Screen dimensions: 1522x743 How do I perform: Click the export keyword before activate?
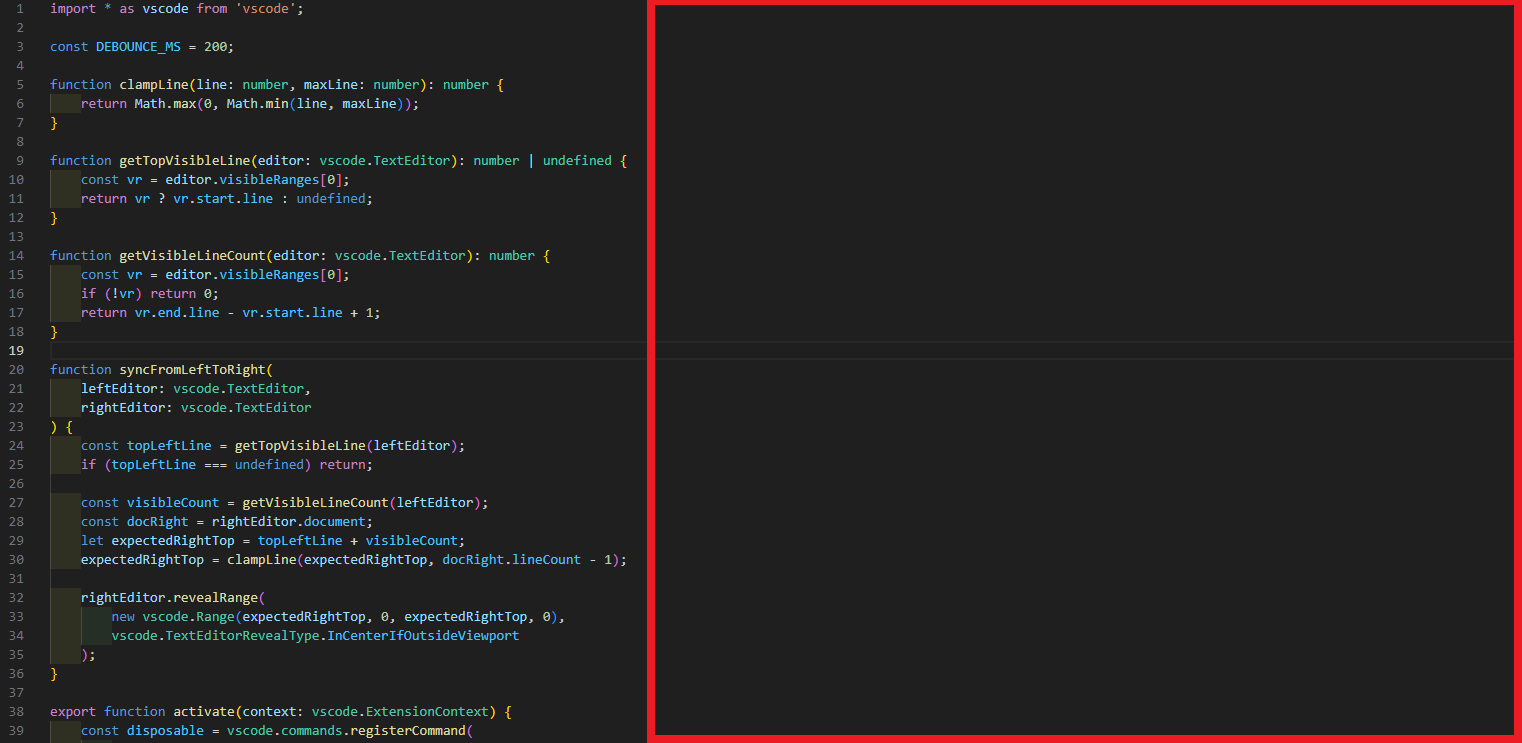coord(73,712)
